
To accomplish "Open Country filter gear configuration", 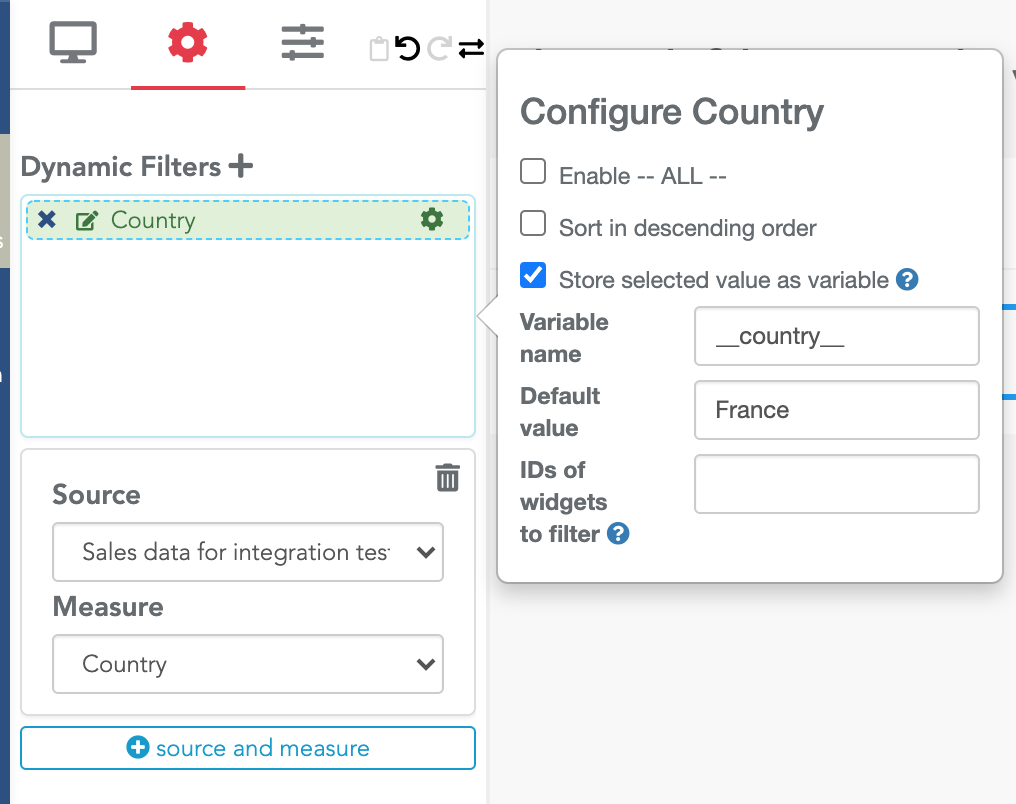I will click(x=432, y=220).
